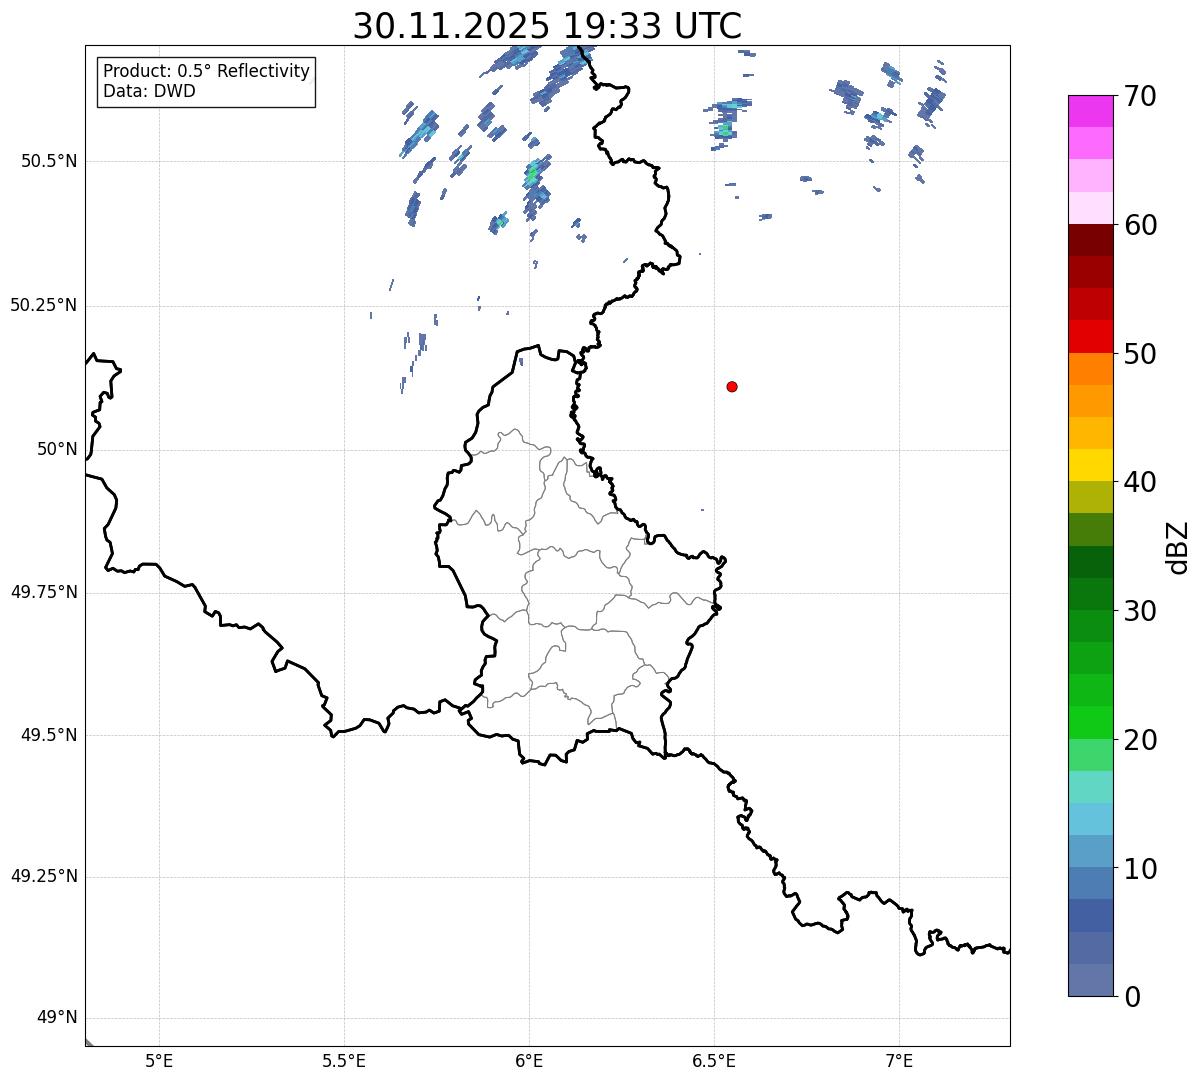Click the latitude label 50.25°N
Screen dimensions: 1202x1081
[43, 305]
